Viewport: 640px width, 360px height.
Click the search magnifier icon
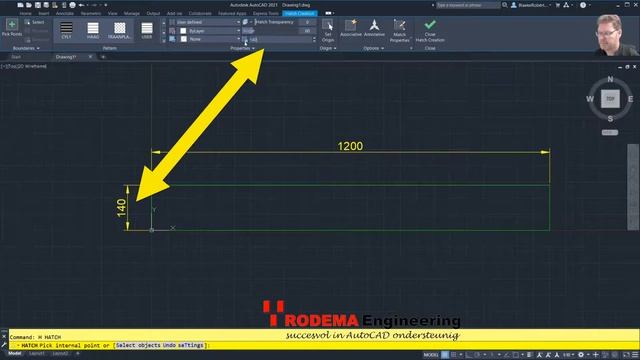tap(505, 5)
